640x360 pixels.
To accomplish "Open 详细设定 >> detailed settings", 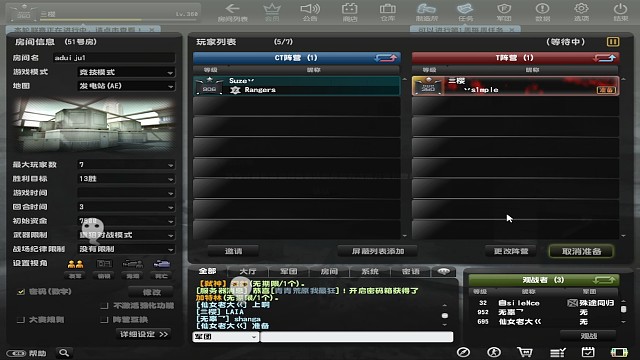I will pos(144,334).
